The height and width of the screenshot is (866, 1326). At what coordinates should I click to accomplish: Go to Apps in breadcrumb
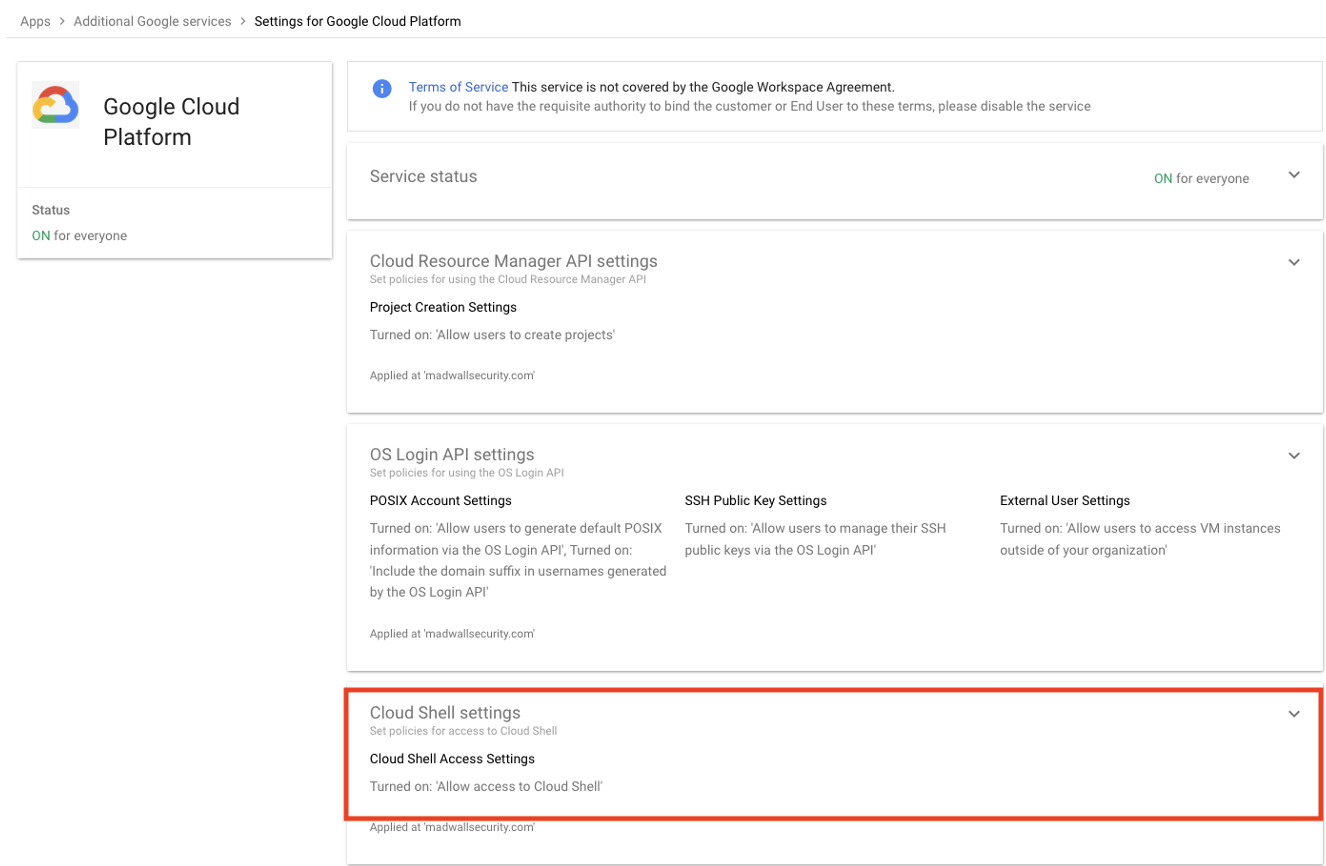pyautogui.click(x=35, y=21)
